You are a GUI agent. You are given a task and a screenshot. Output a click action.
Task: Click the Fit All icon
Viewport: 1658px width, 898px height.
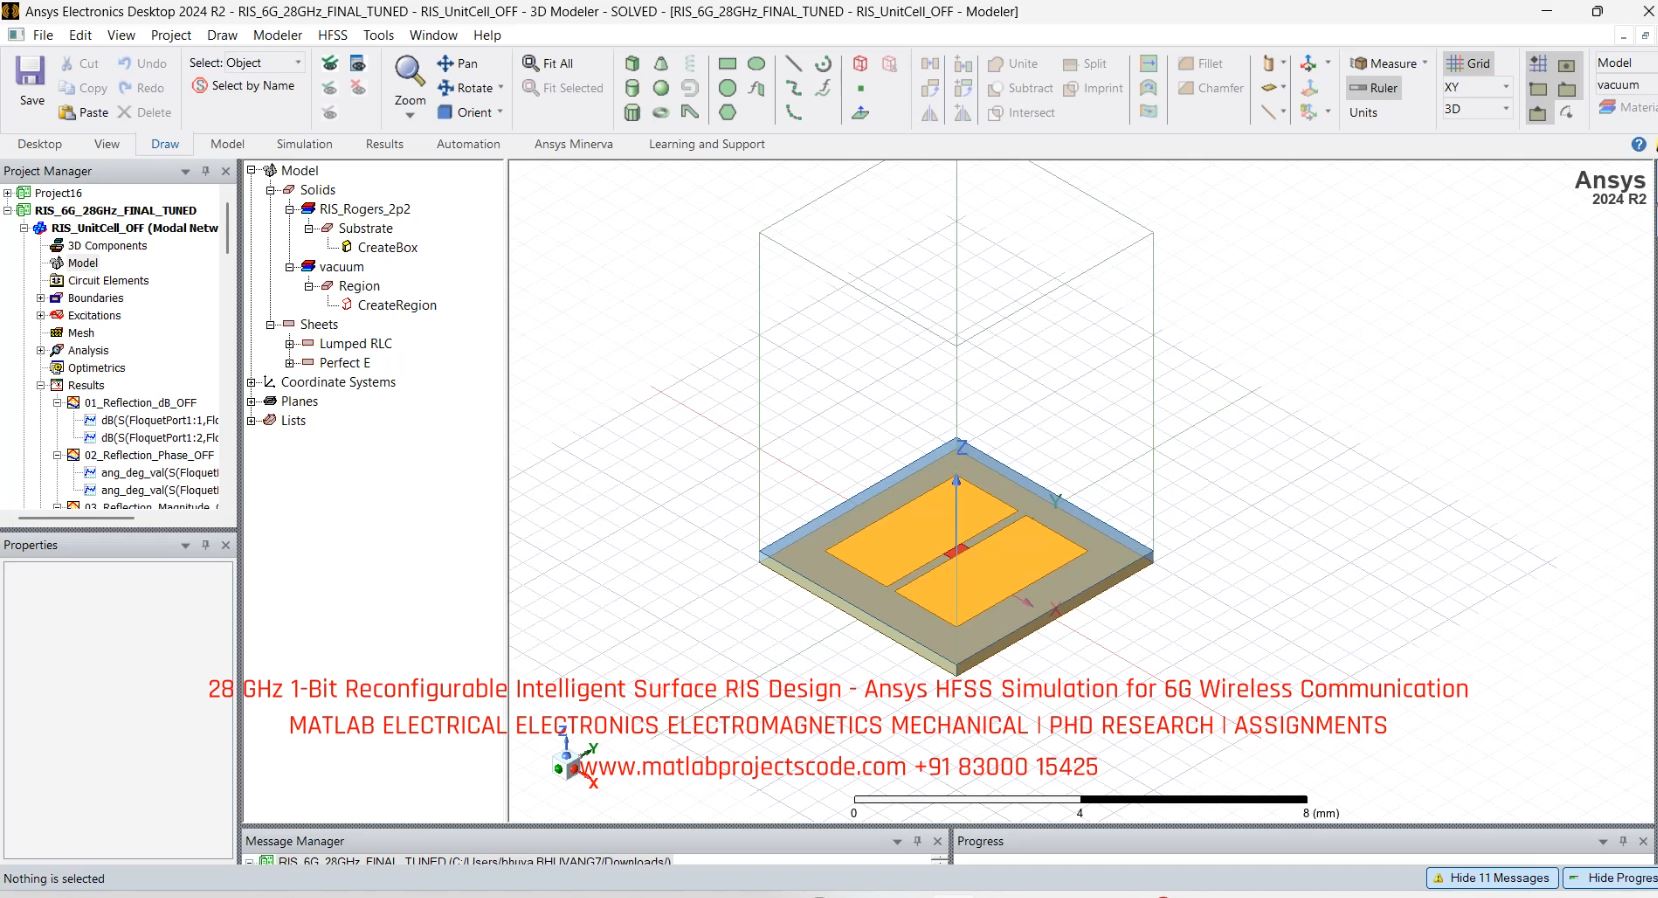click(531, 63)
